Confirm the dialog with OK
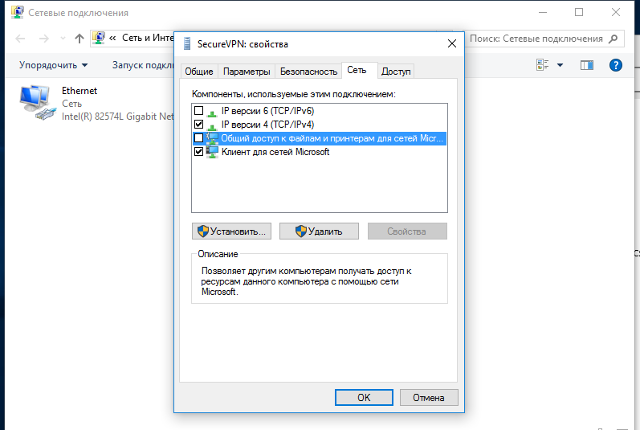The image size is (640, 430). pos(364,397)
